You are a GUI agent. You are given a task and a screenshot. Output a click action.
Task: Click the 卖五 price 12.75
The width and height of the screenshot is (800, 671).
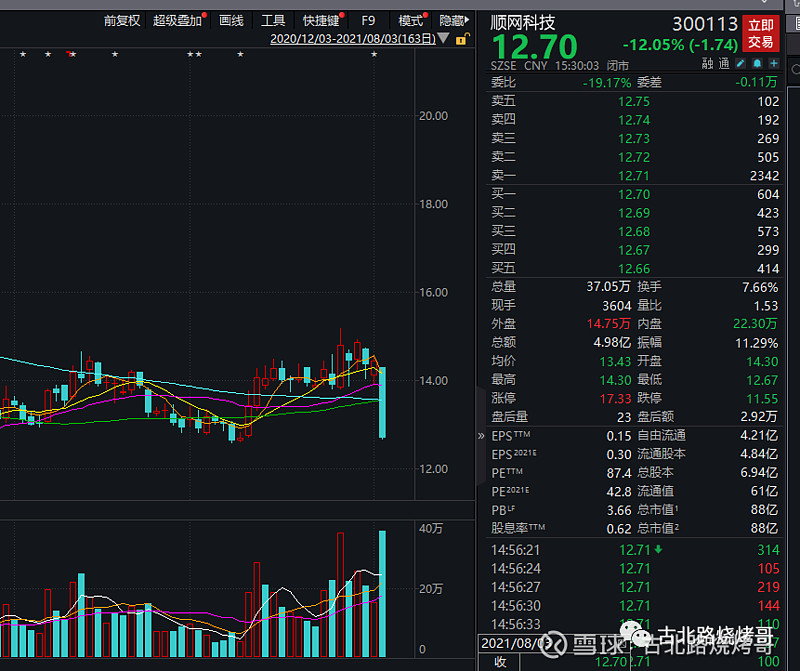pyautogui.click(x=634, y=102)
